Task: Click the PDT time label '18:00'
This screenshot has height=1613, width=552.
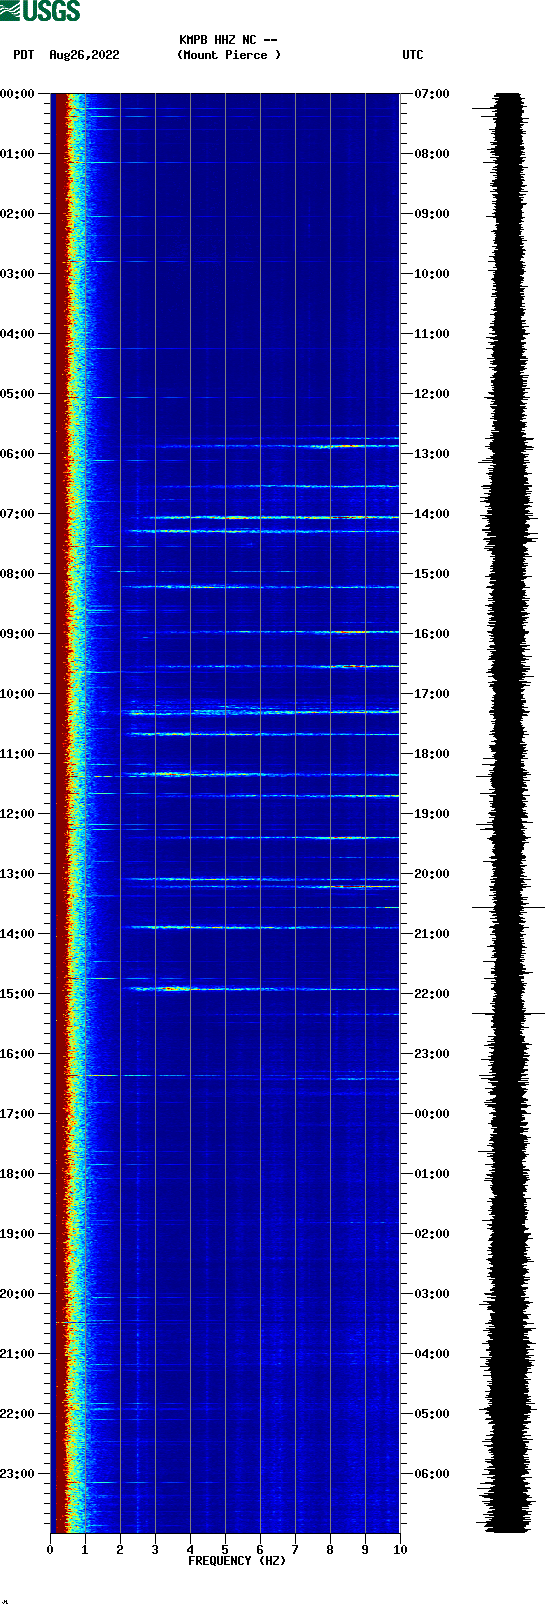Action: point(17,1174)
